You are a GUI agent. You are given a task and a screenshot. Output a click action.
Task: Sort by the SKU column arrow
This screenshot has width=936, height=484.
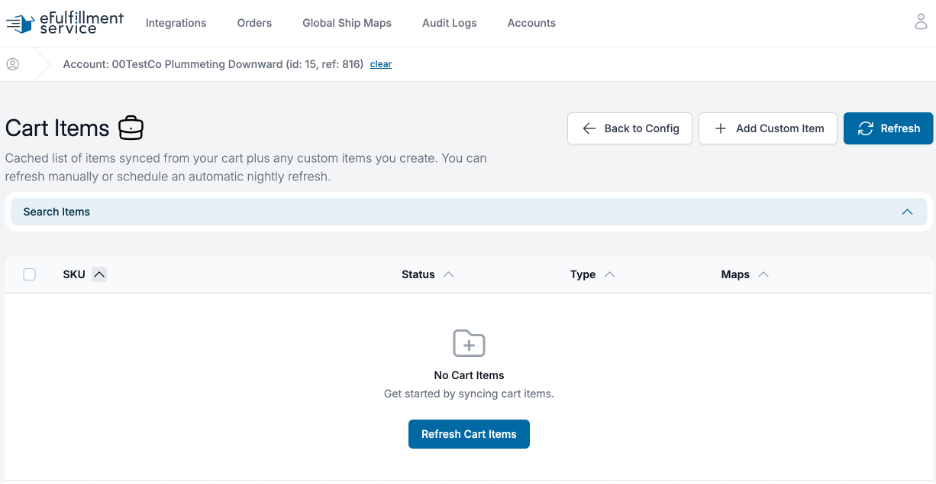(x=100, y=275)
